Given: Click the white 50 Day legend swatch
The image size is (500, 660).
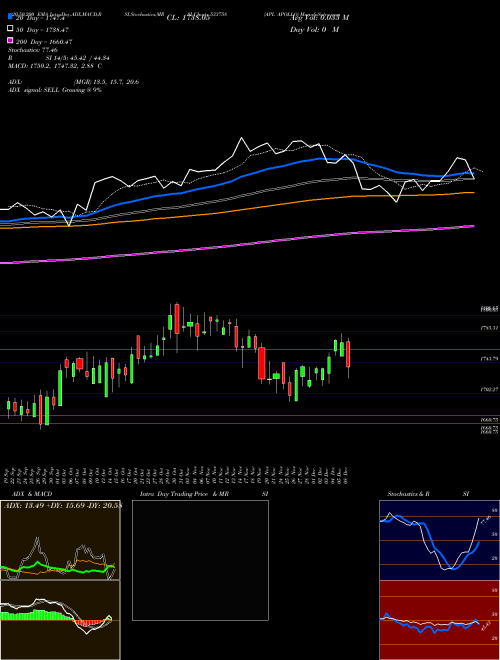Looking at the screenshot, I should click(10, 29).
